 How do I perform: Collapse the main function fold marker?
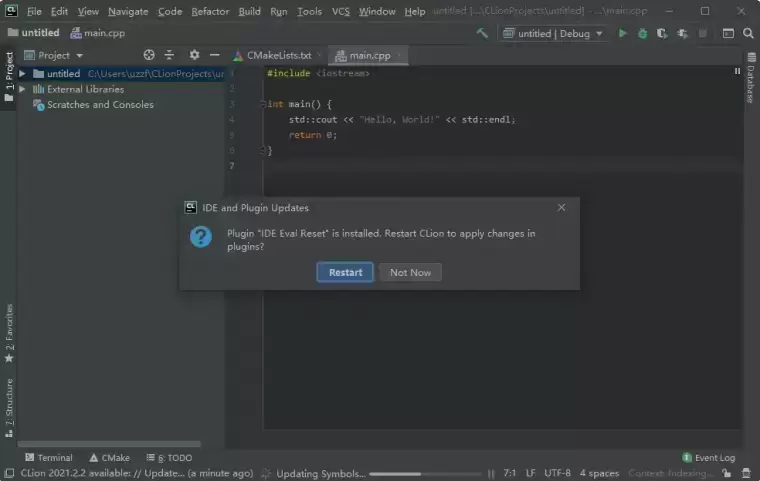tap(263, 104)
